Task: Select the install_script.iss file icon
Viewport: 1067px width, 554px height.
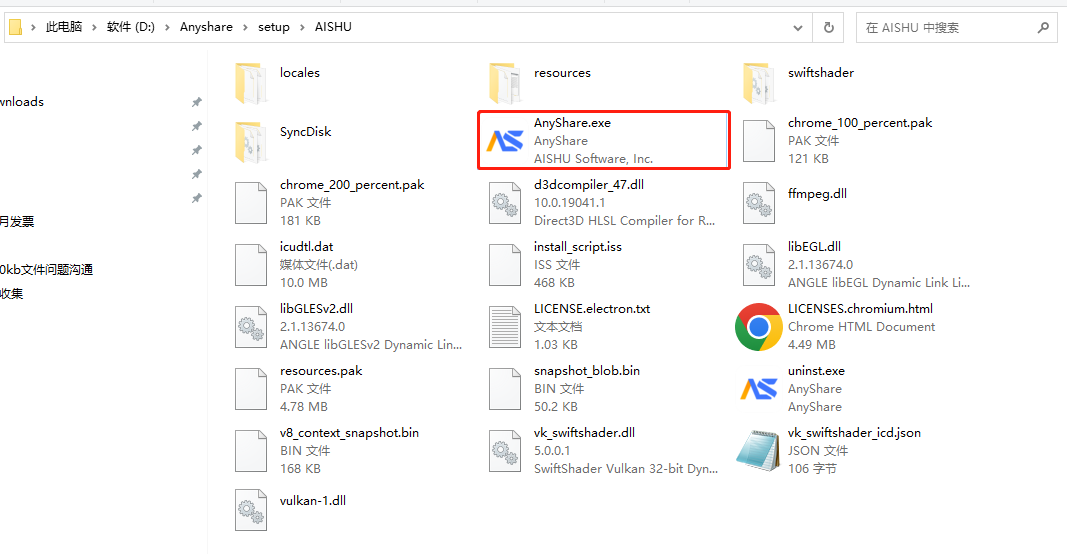Action: click(x=505, y=265)
